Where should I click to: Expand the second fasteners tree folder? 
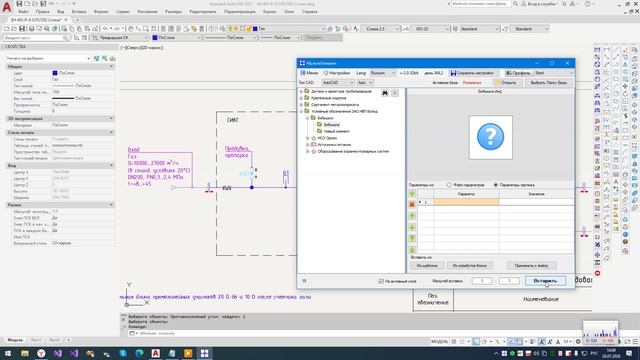point(301,98)
